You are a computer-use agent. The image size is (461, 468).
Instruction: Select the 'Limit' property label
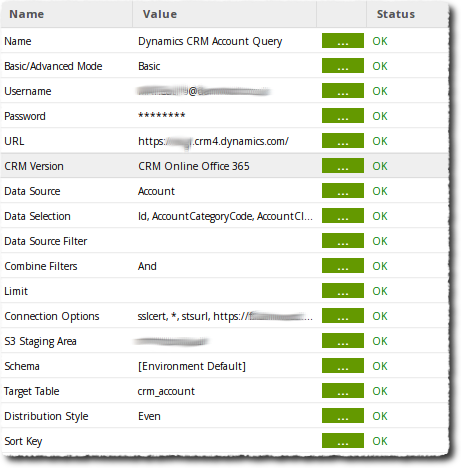click(x=16, y=291)
